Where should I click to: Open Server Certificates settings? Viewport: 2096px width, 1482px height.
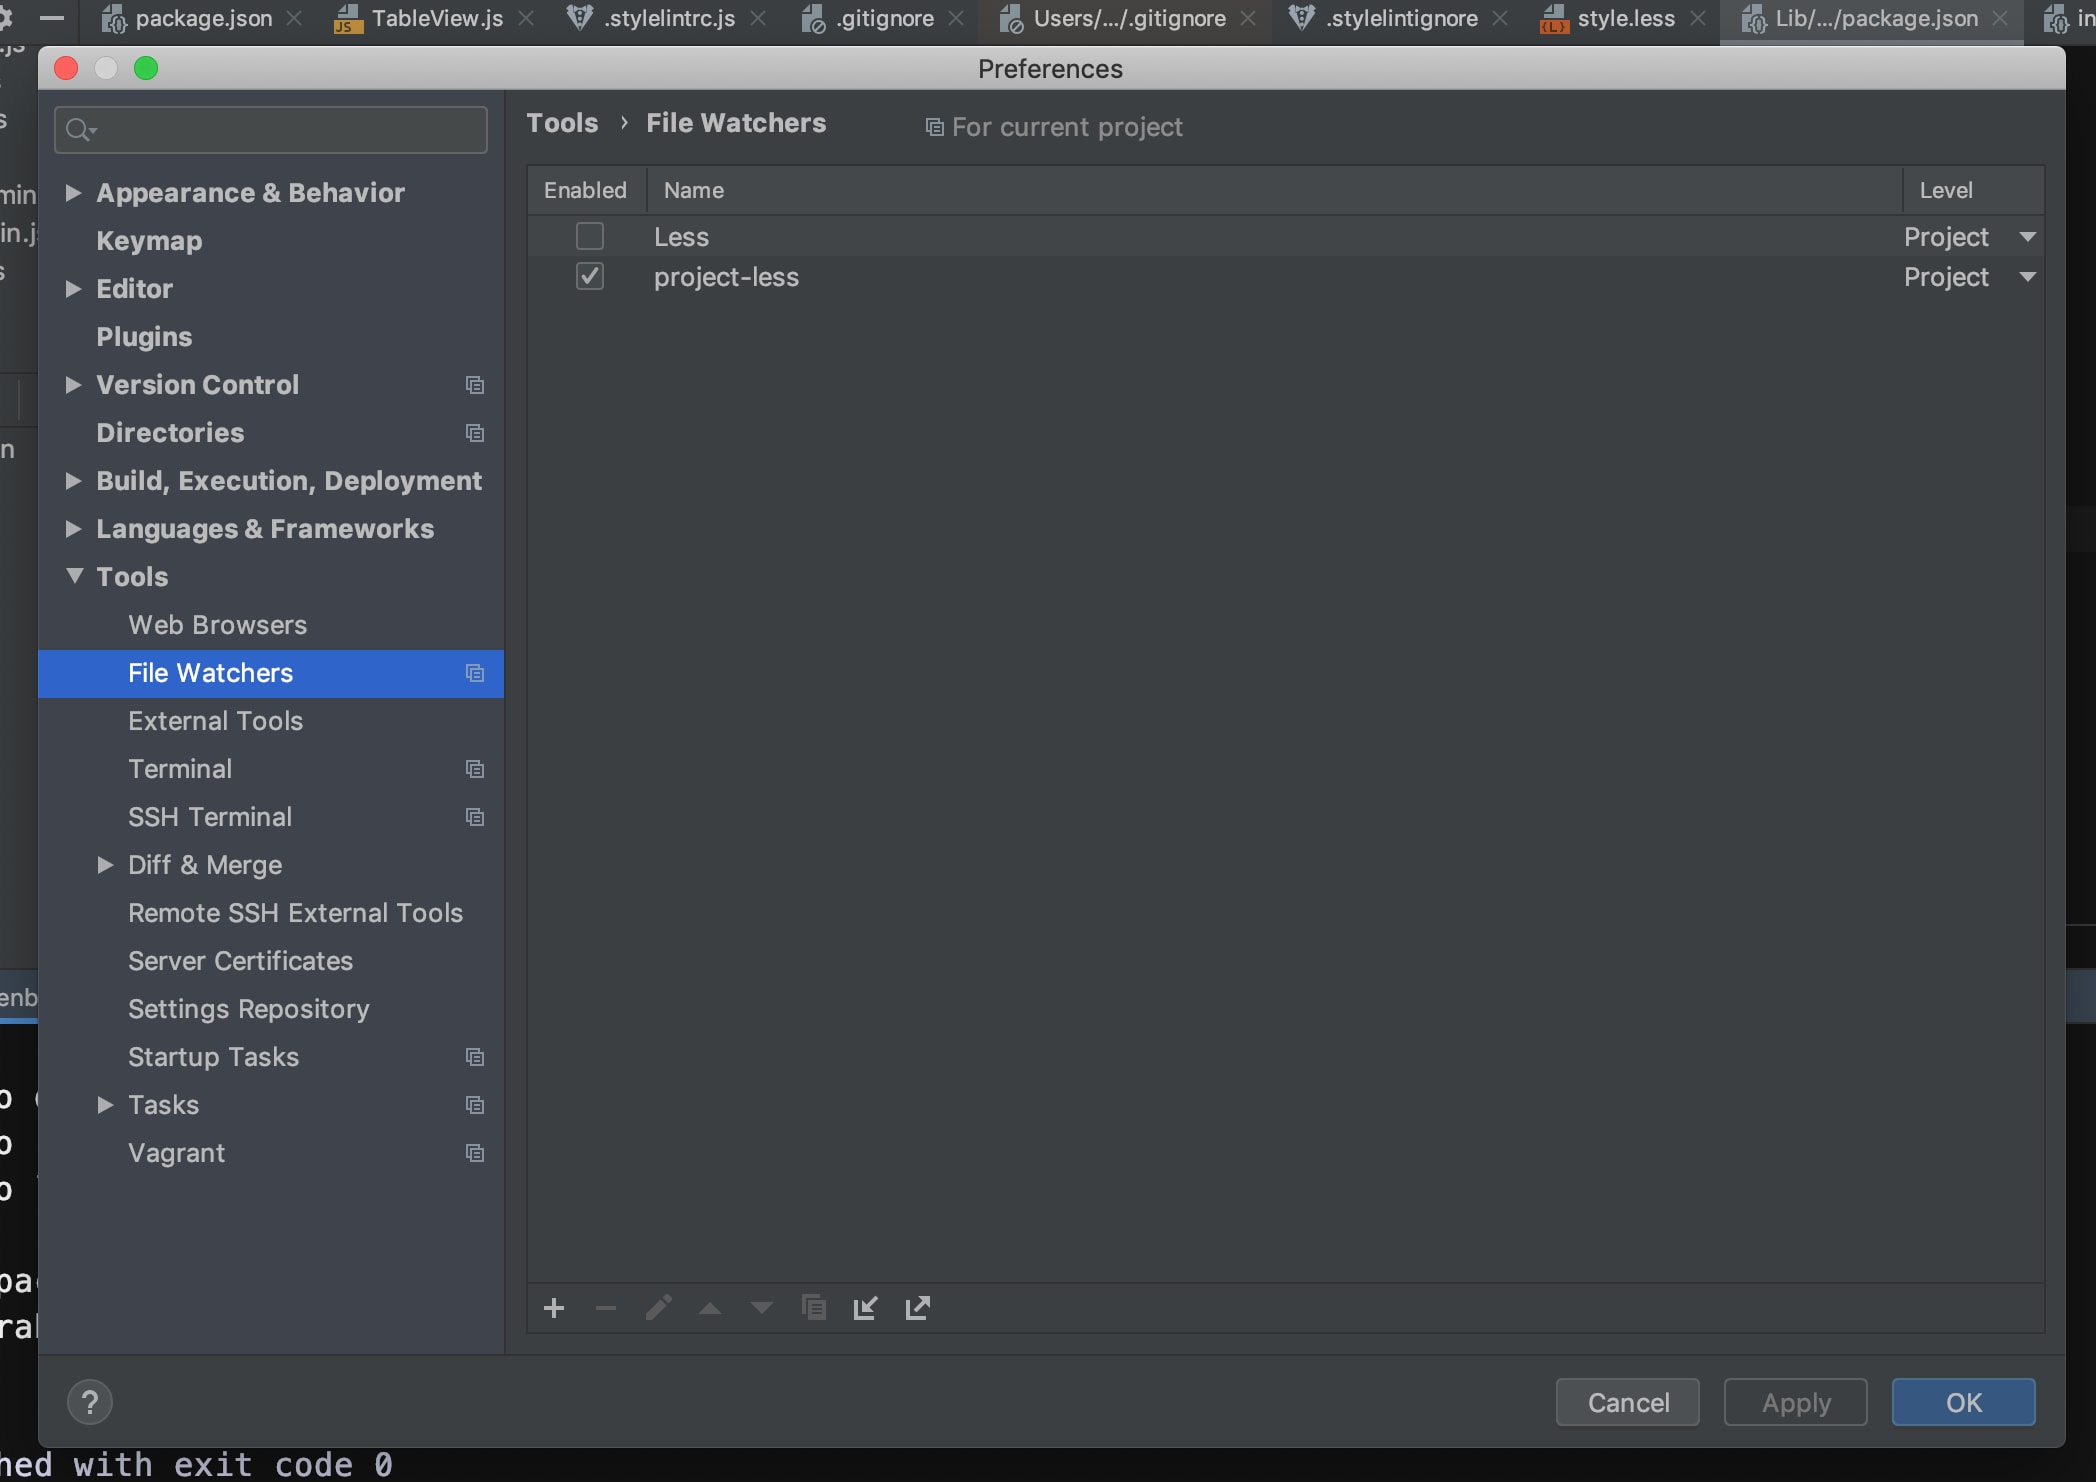click(x=240, y=960)
